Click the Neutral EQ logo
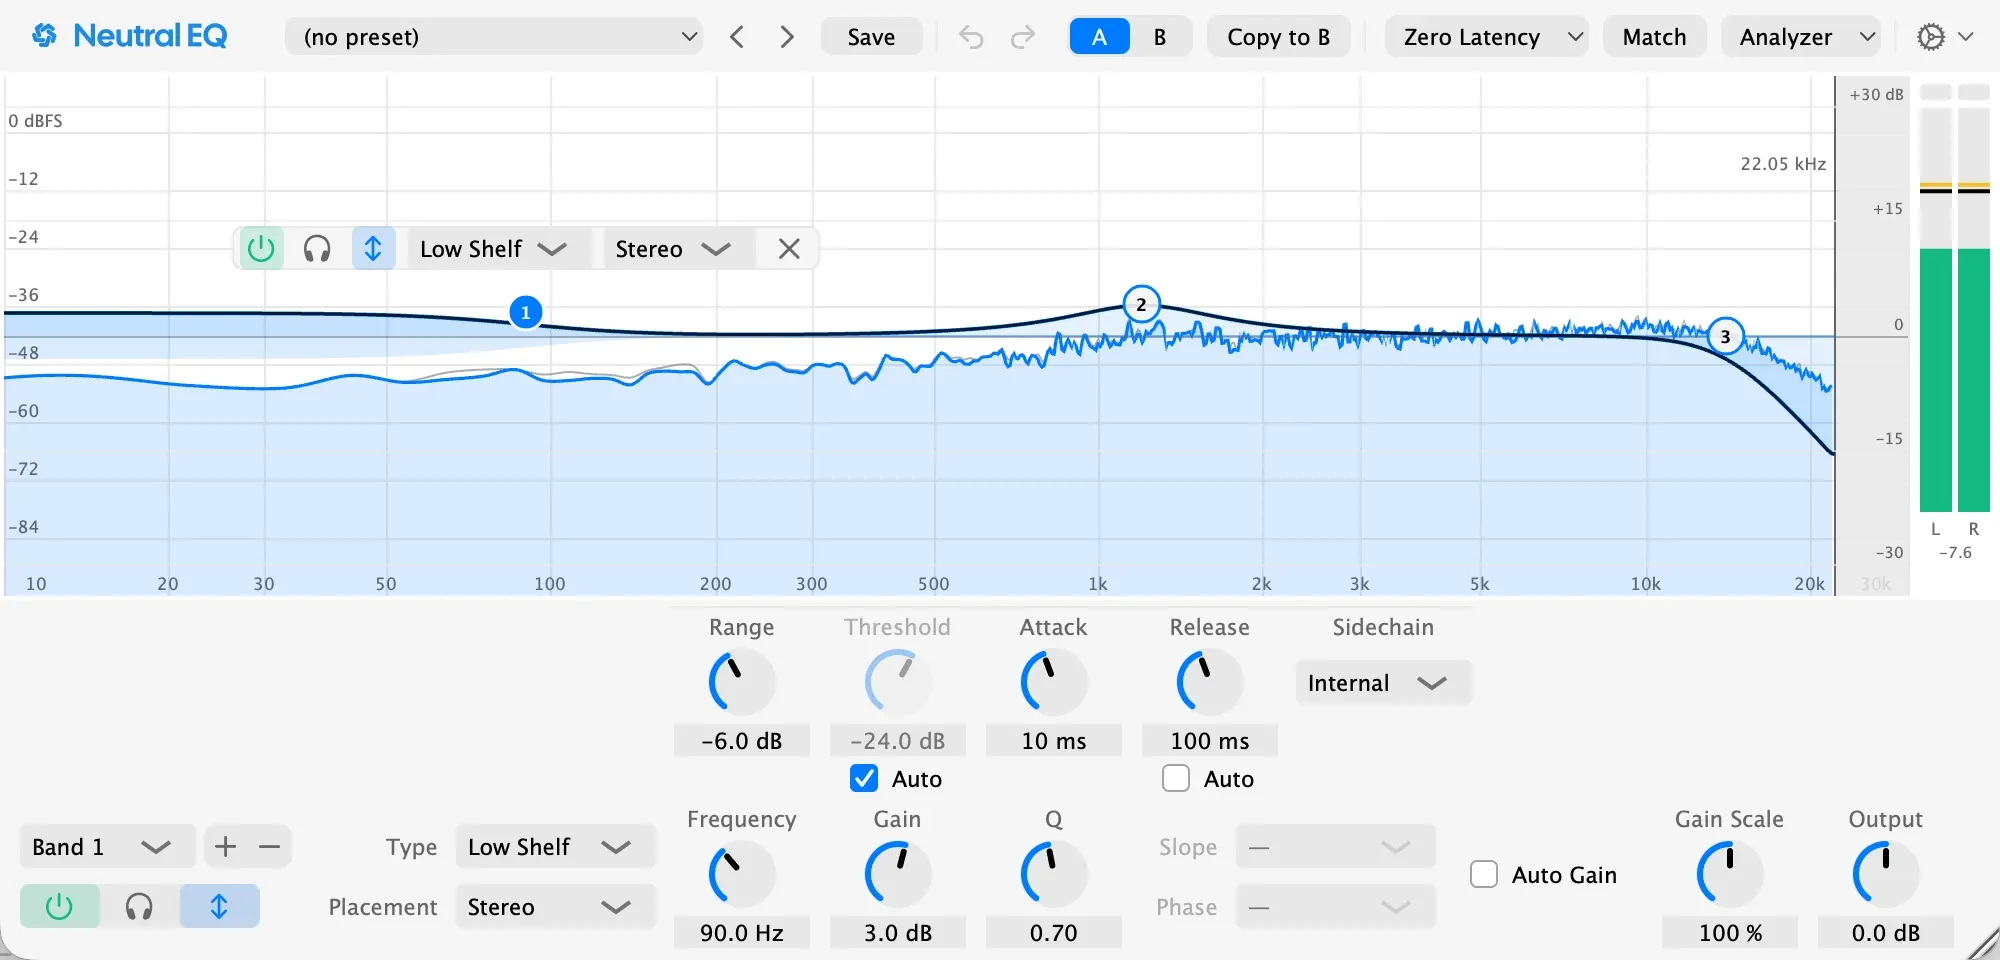The image size is (2000, 960). pyautogui.click(x=130, y=37)
